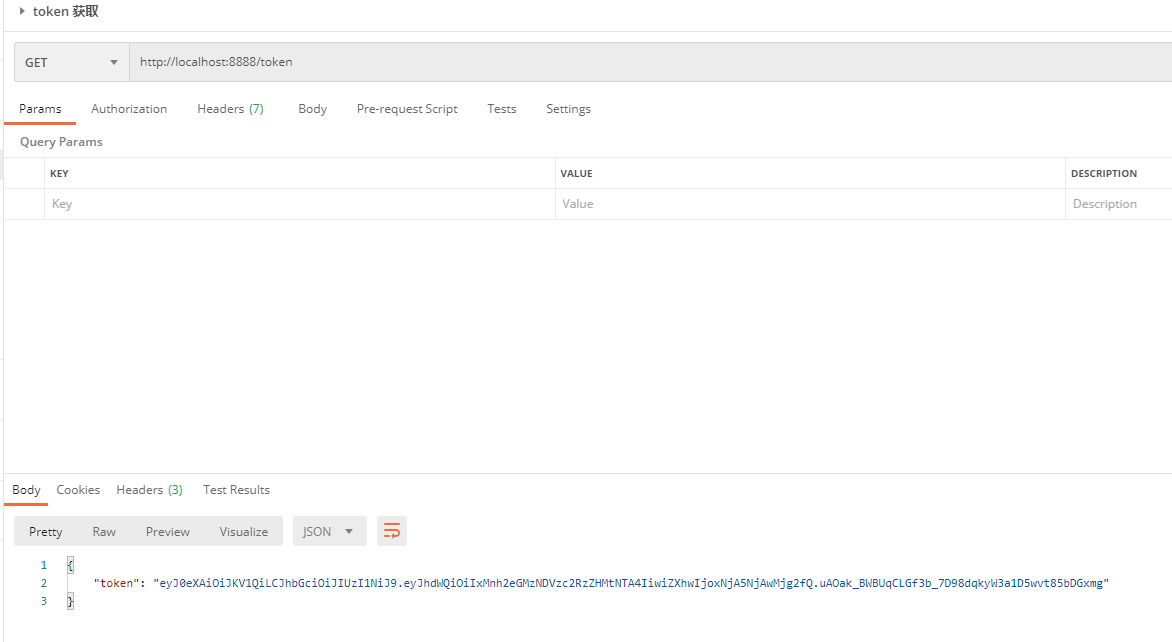The height and width of the screenshot is (642, 1172).
Task: Click the closing brace on response line 3
Action: point(70,601)
